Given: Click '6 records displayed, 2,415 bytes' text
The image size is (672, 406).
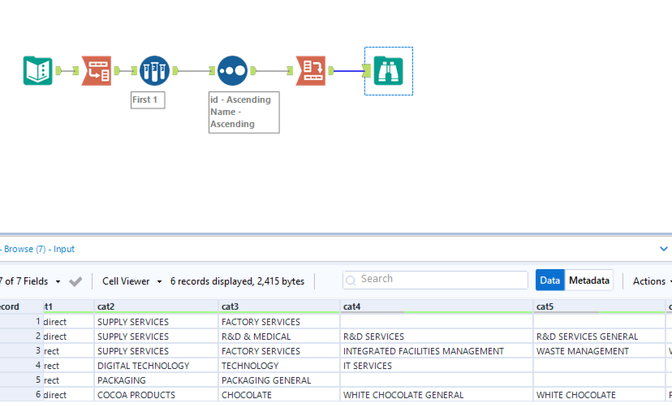Looking at the screenshot, I should click(x=237, y=281).
